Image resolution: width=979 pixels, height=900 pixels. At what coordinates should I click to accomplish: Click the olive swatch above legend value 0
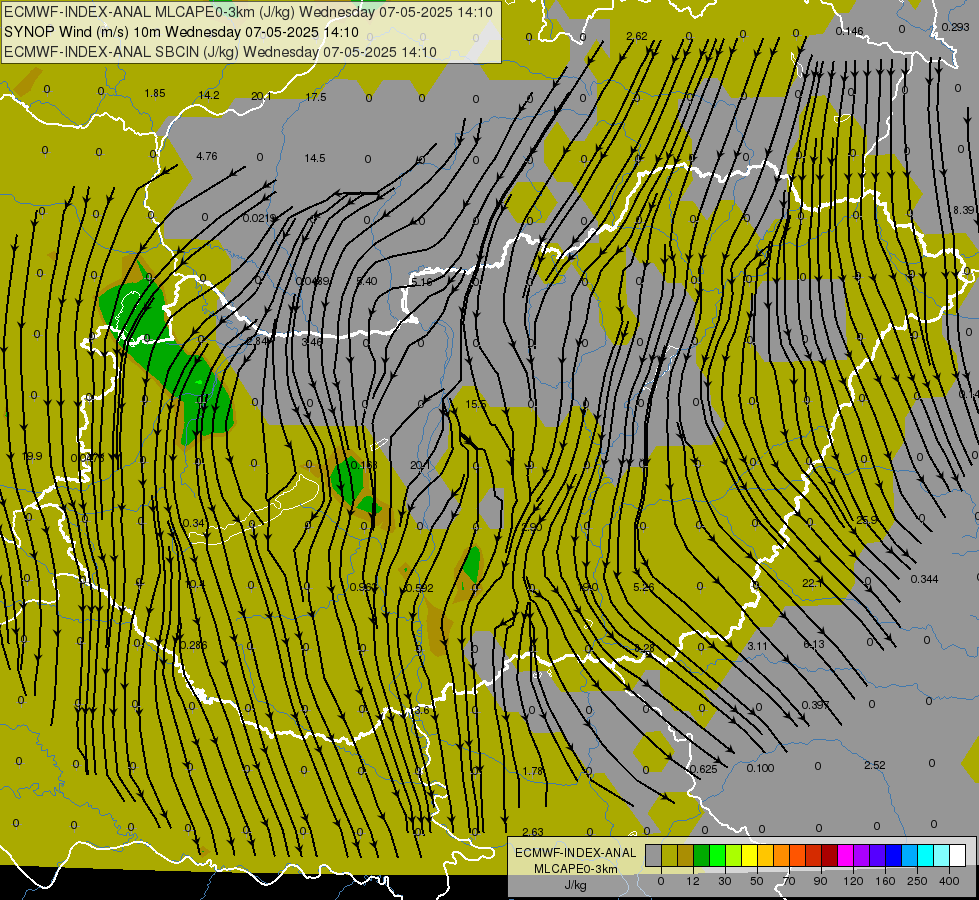[669, 856]
